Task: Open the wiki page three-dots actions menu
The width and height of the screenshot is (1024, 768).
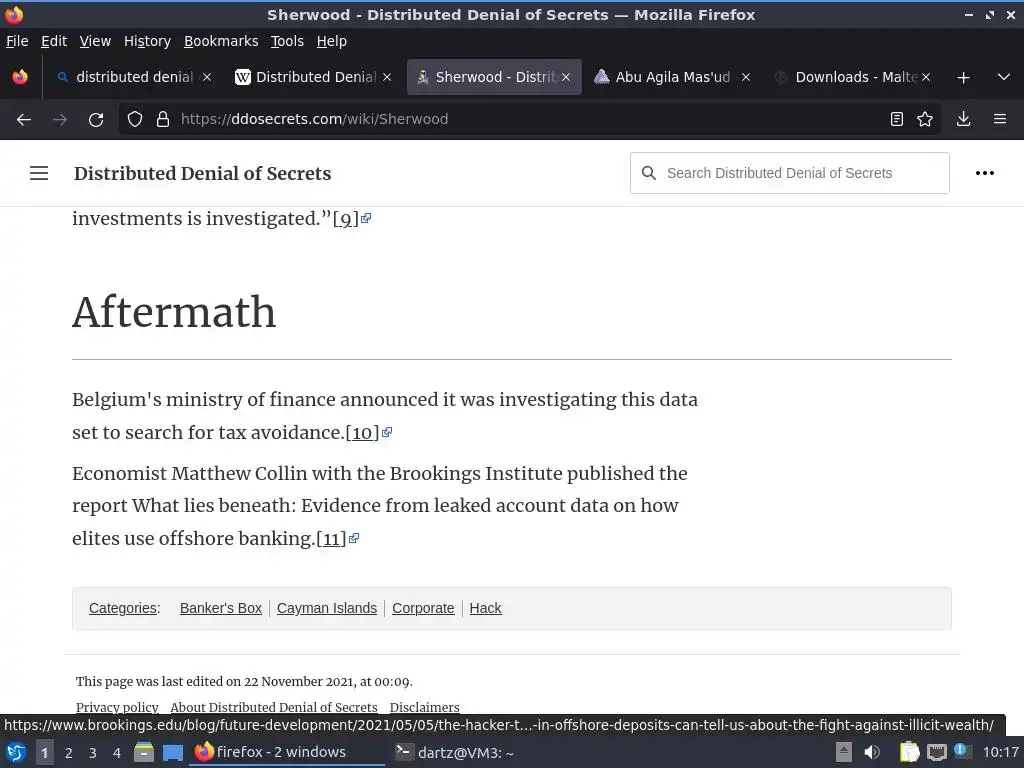Action: click(x=985, y=173)
